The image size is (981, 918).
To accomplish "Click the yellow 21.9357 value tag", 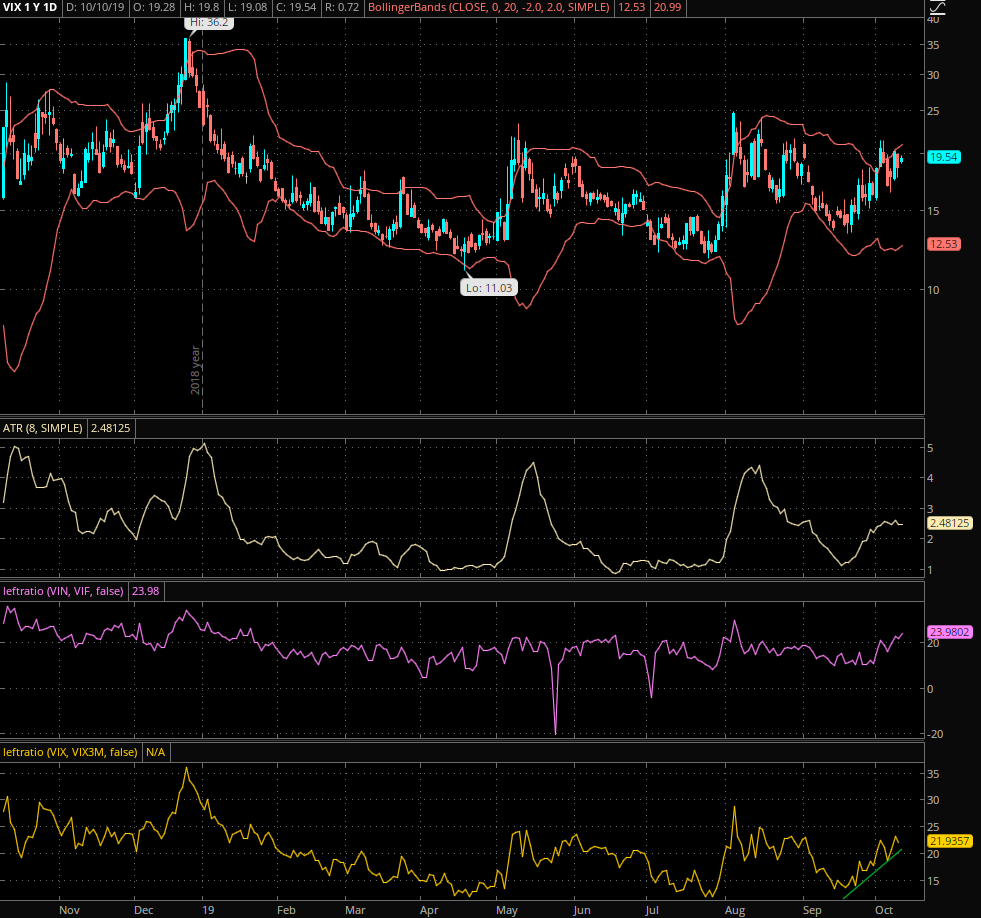I will 951,842.
